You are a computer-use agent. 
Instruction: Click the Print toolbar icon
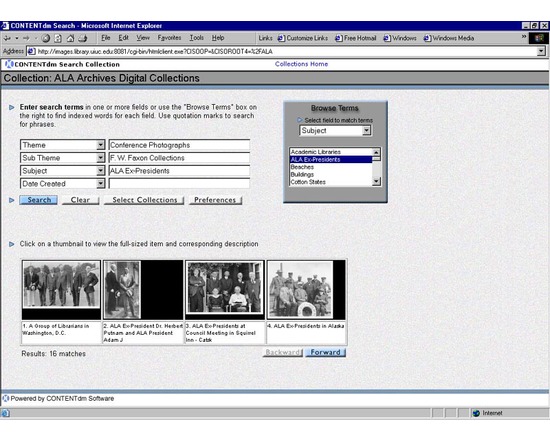click(x=83, y=38)
